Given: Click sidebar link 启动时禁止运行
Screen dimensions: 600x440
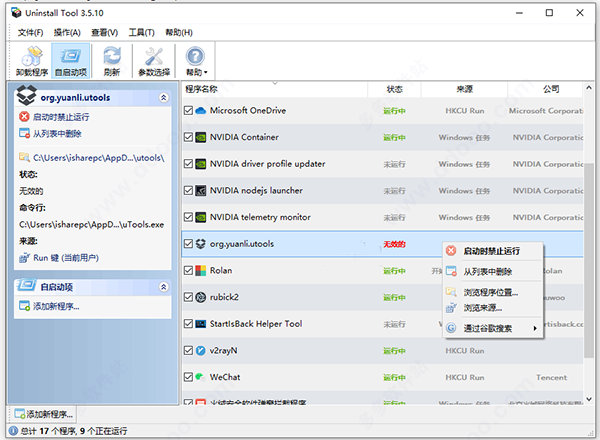Looking at the screenshot, I should pyautogui.click(x=60, y=117).
